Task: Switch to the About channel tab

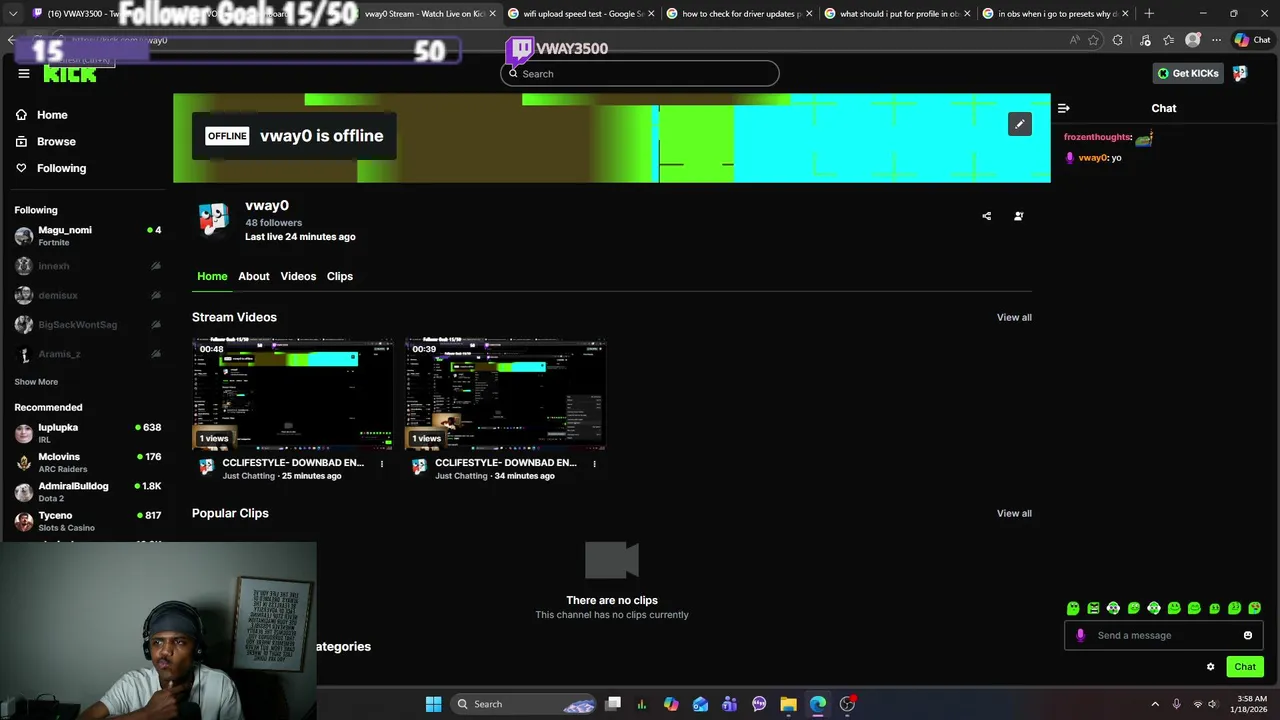Action: pos(254,276)
